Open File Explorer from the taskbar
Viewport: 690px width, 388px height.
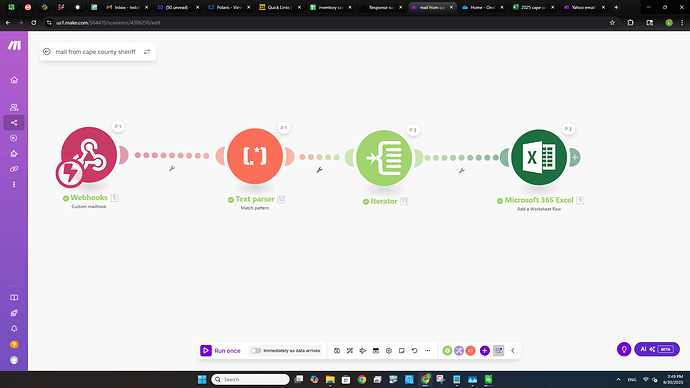(x=330, y=379)
